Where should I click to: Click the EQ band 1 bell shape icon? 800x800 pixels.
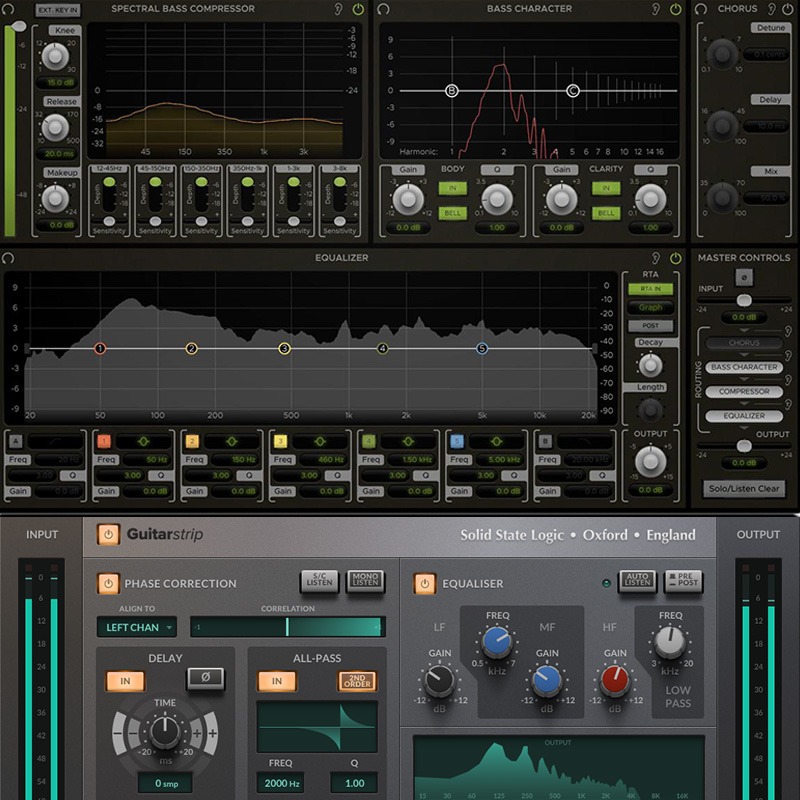point(143,441)
